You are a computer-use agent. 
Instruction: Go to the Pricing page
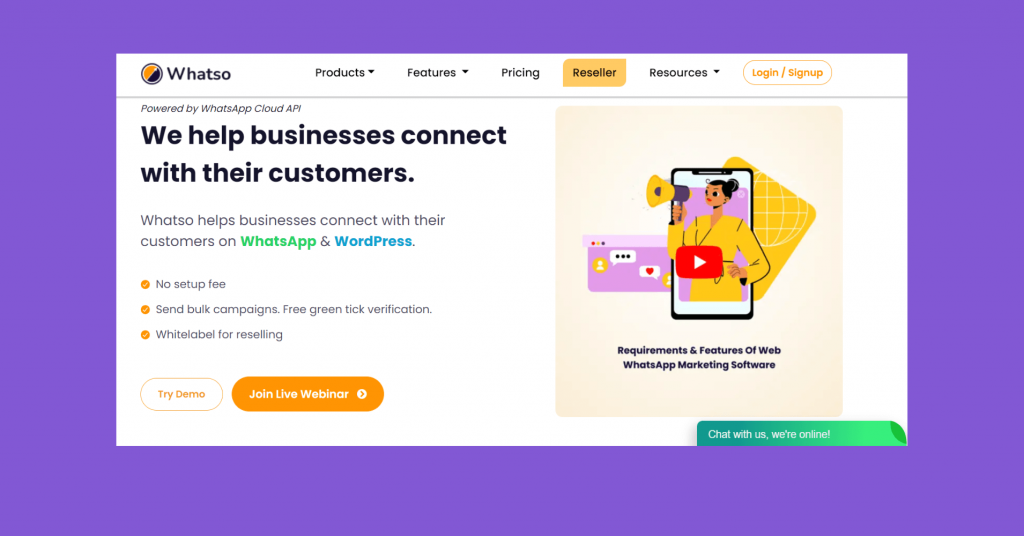520,72
